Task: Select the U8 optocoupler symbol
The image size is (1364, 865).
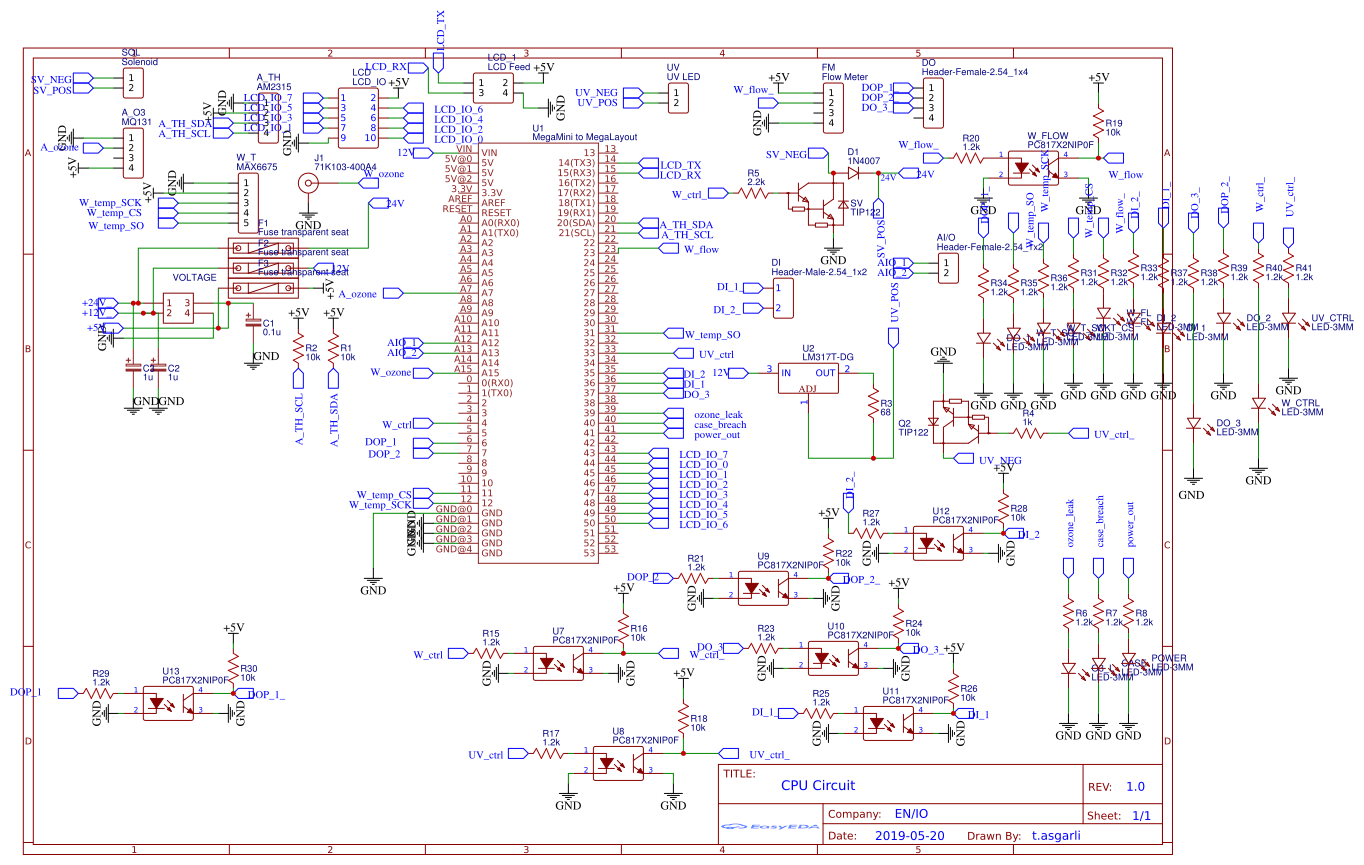Action: coord(620,763)
